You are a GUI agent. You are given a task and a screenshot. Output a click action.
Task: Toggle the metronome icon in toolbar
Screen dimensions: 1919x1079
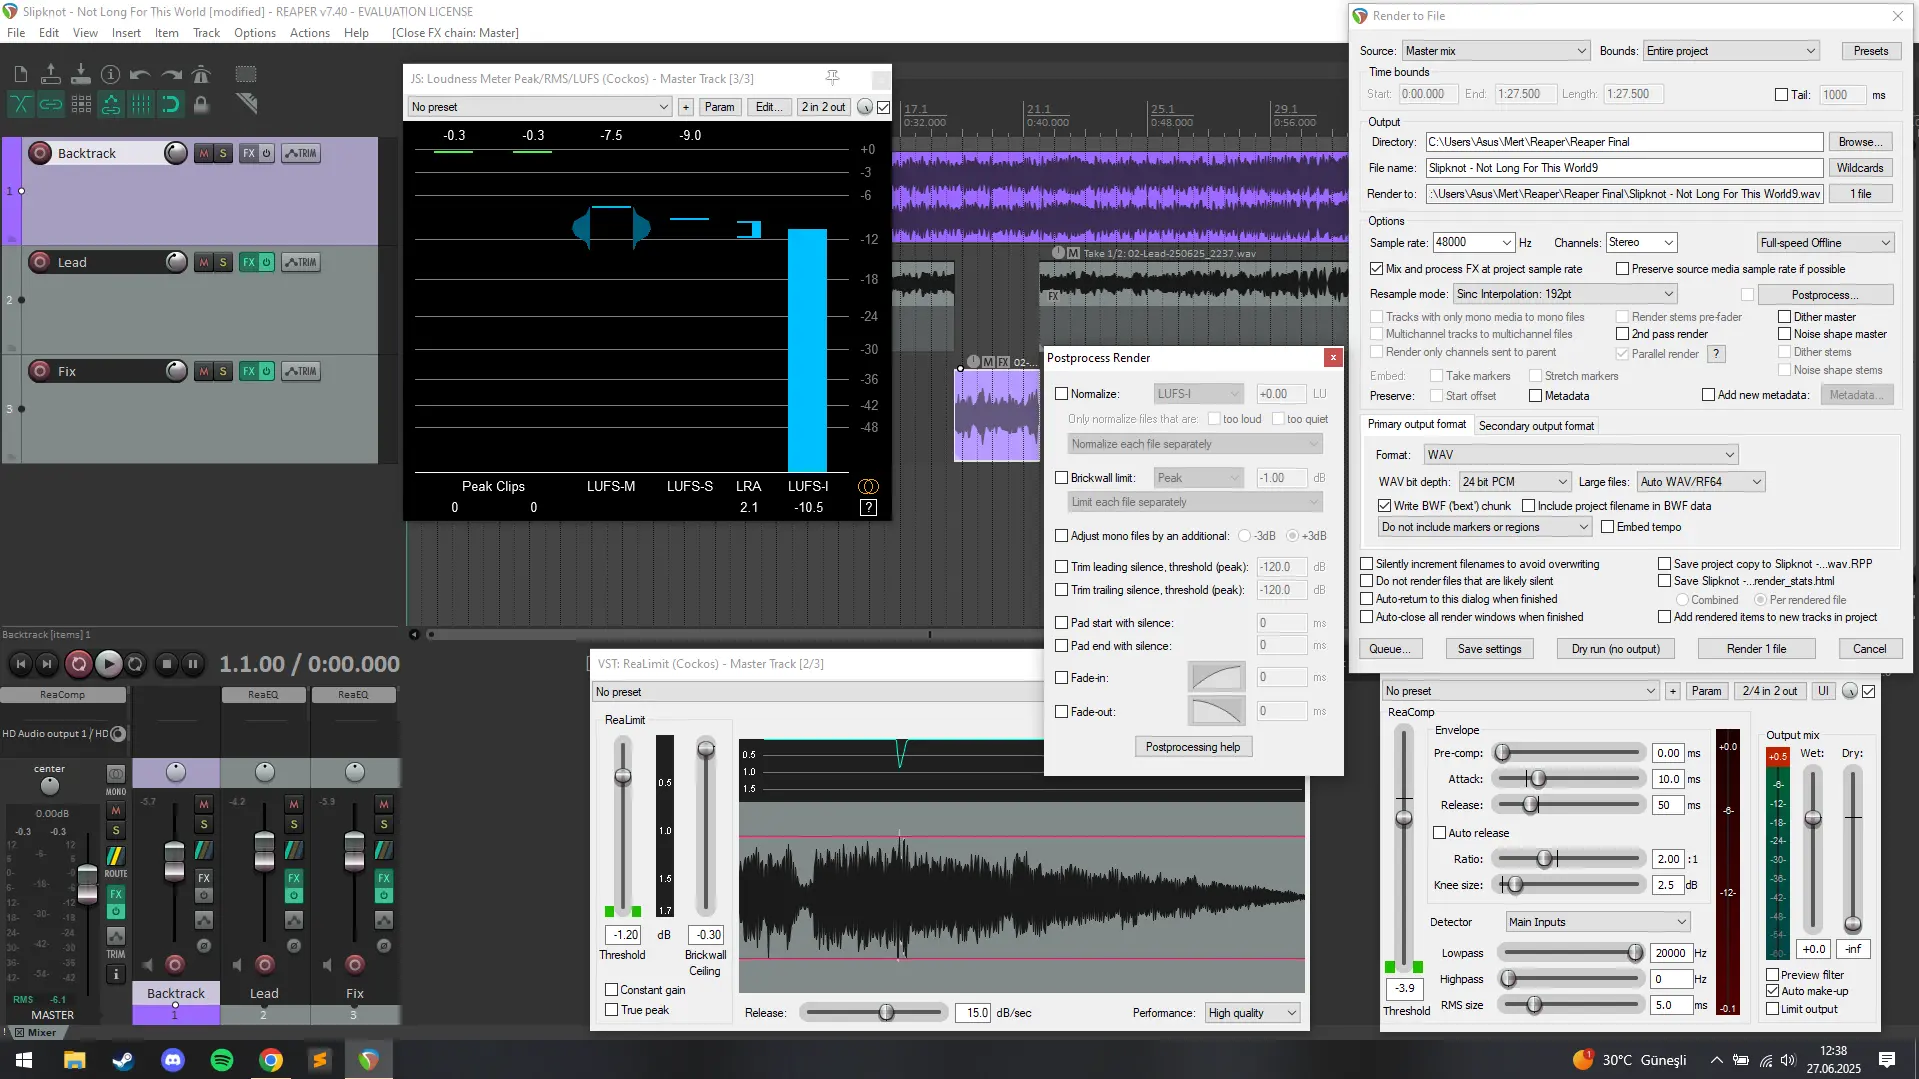pos(201,74)
